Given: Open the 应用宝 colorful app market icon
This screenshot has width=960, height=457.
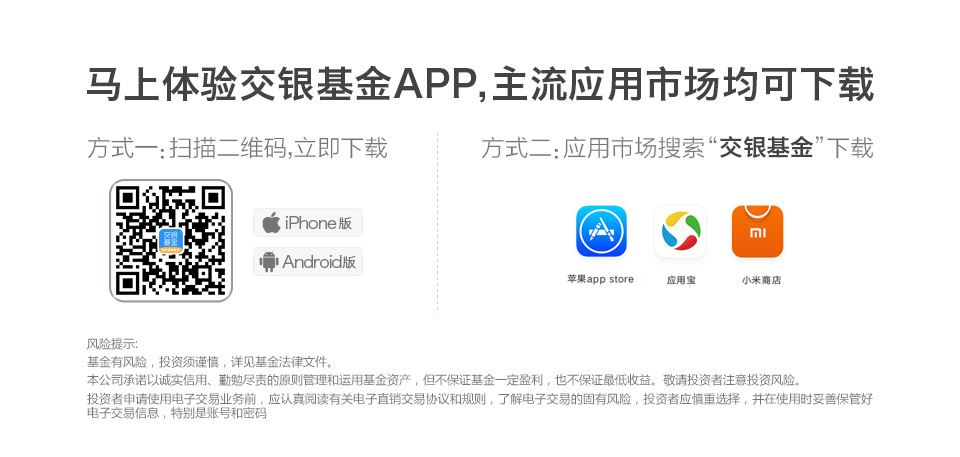Looking at the screenshot, I should (x=680, y=231).
